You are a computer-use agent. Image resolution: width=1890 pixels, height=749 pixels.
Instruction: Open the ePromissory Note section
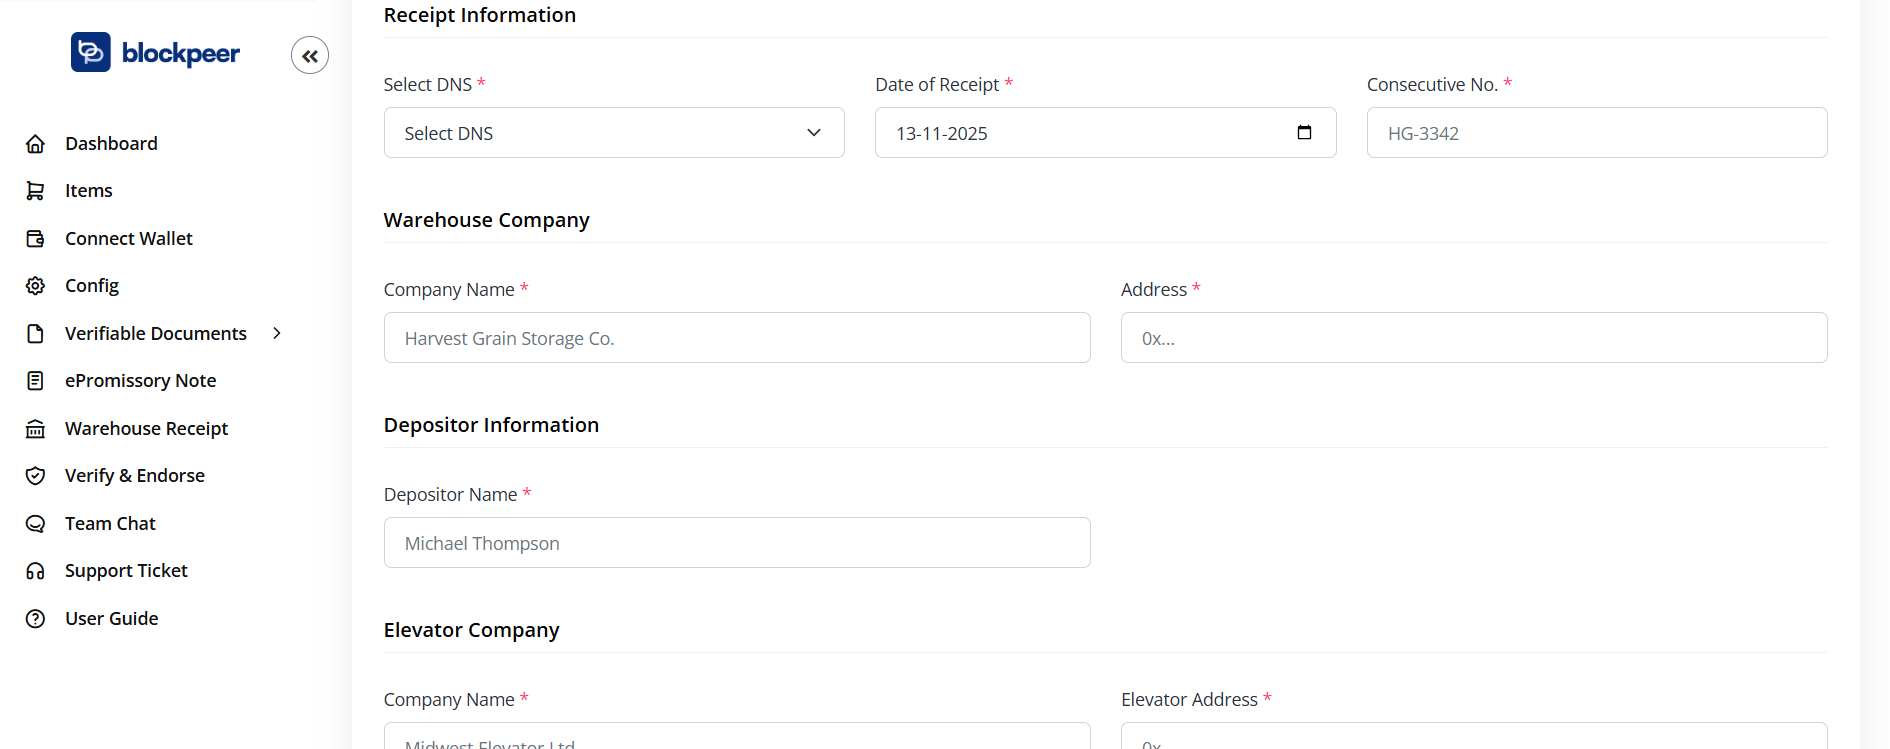[140, 380]
